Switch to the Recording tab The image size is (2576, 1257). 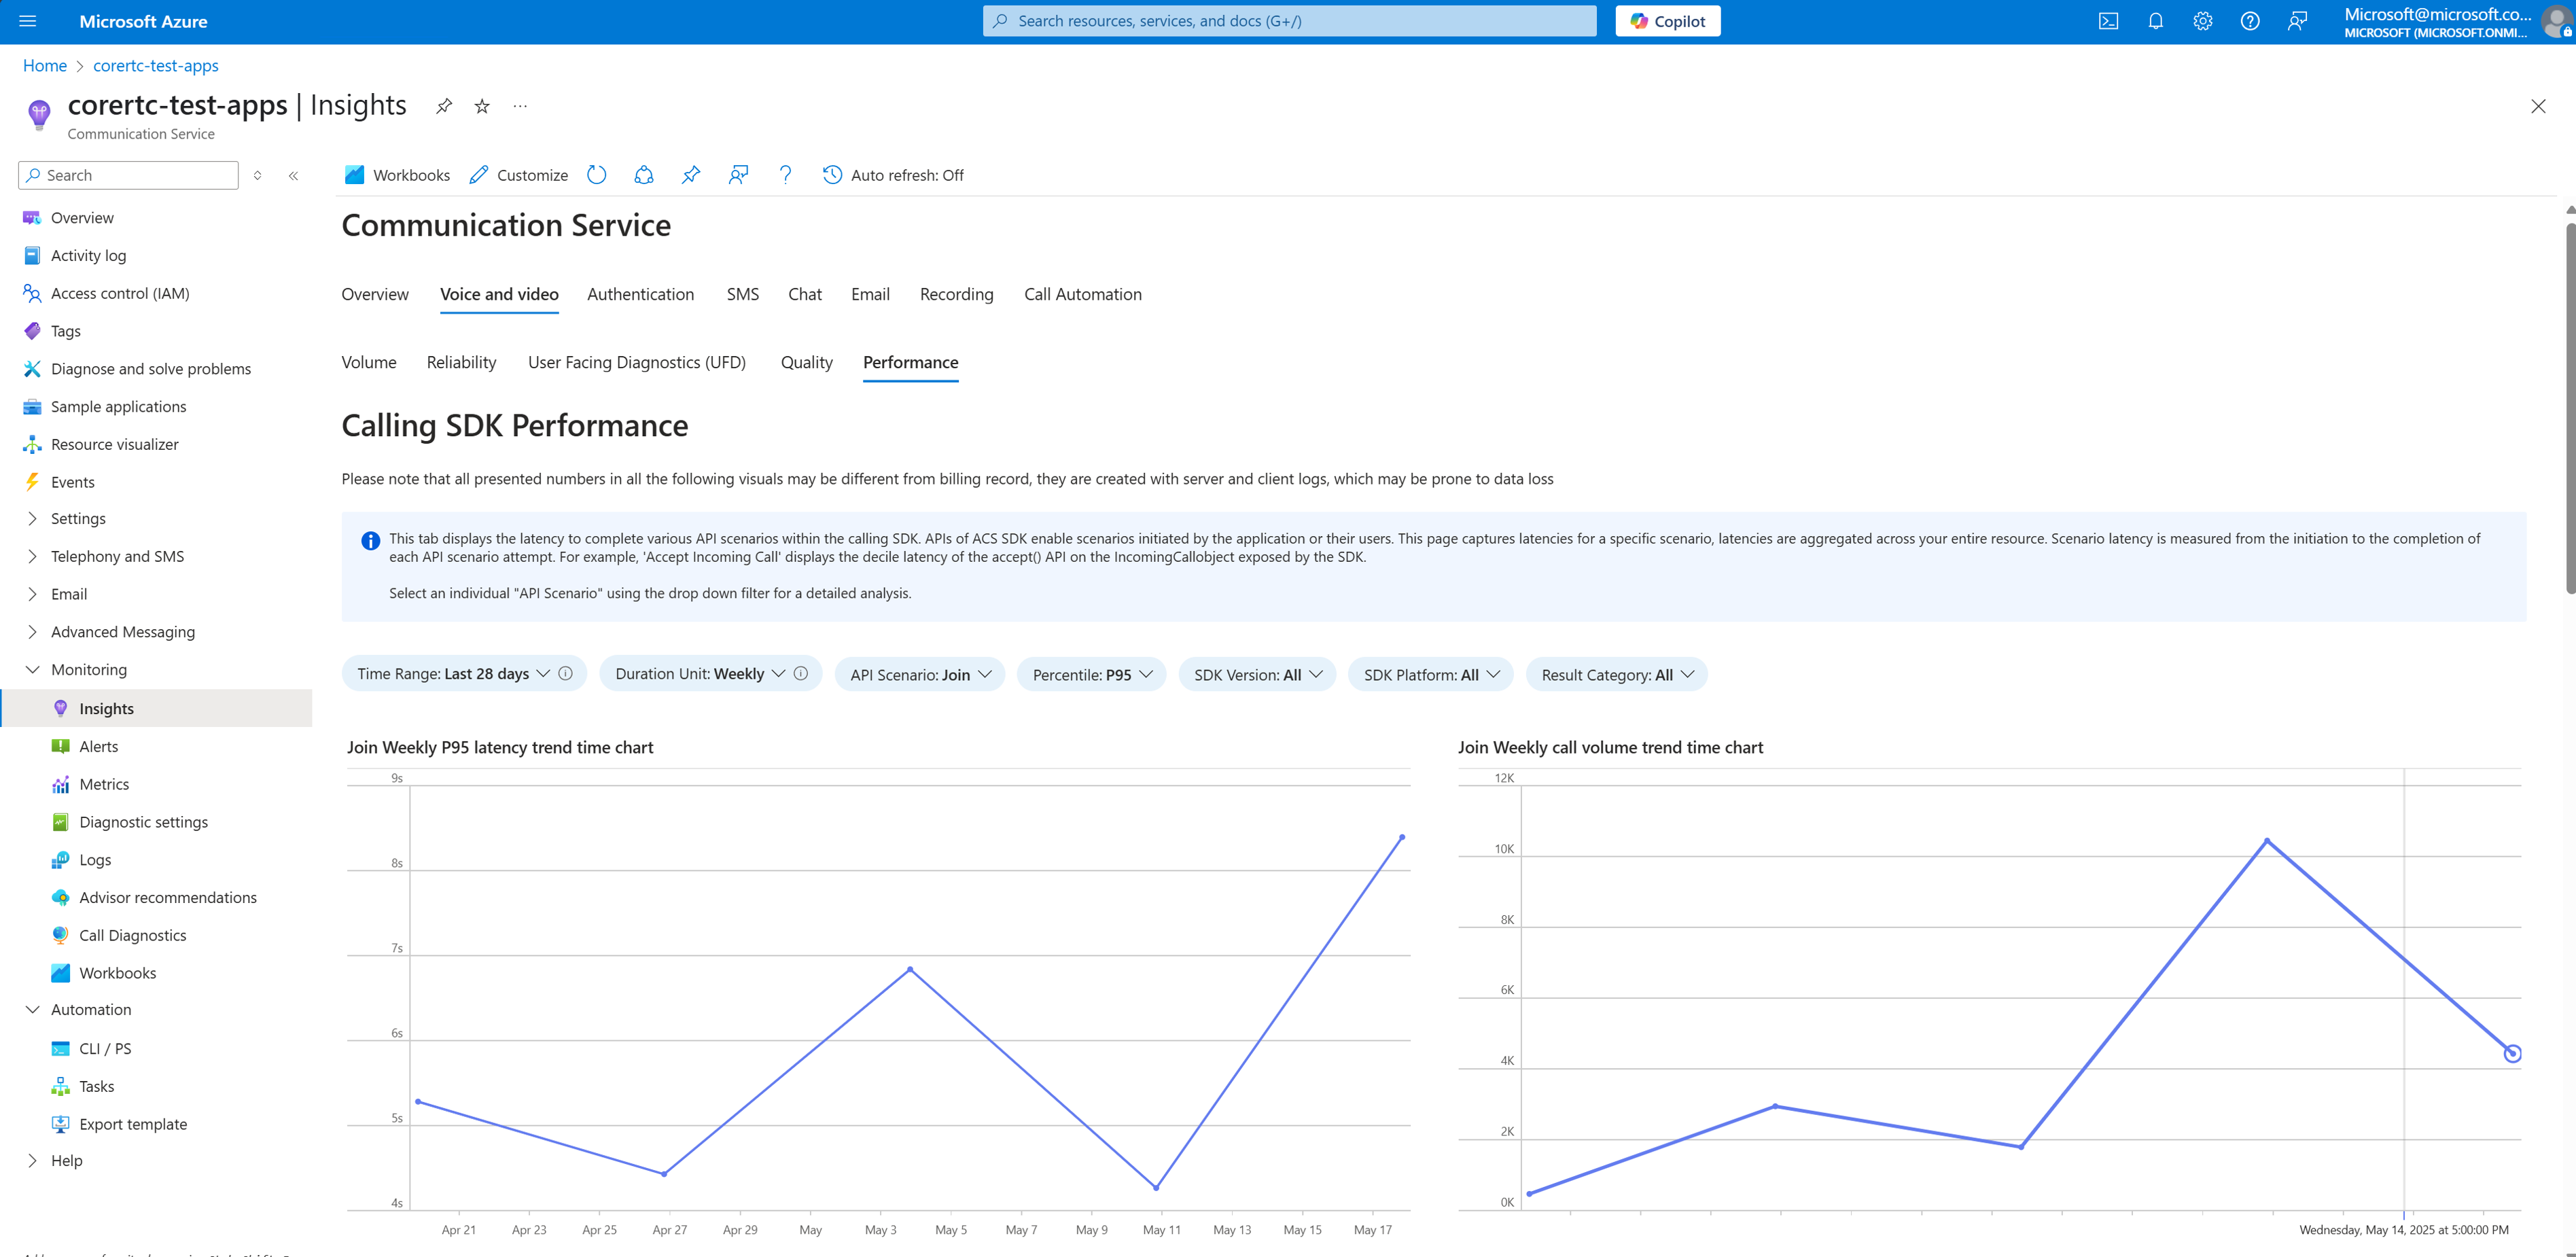pos(956,294)
